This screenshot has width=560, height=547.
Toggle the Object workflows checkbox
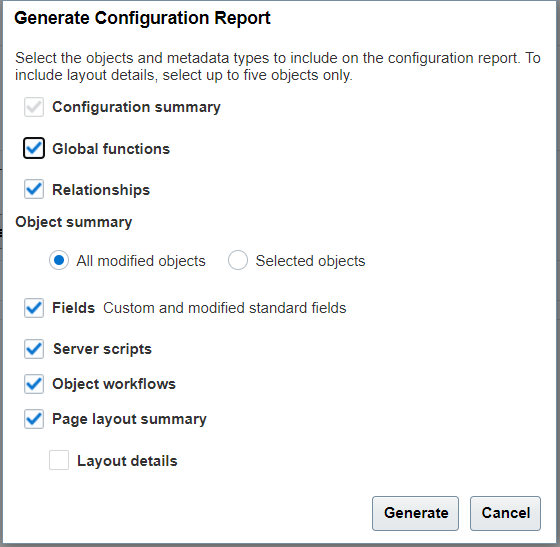click(34, 384)
